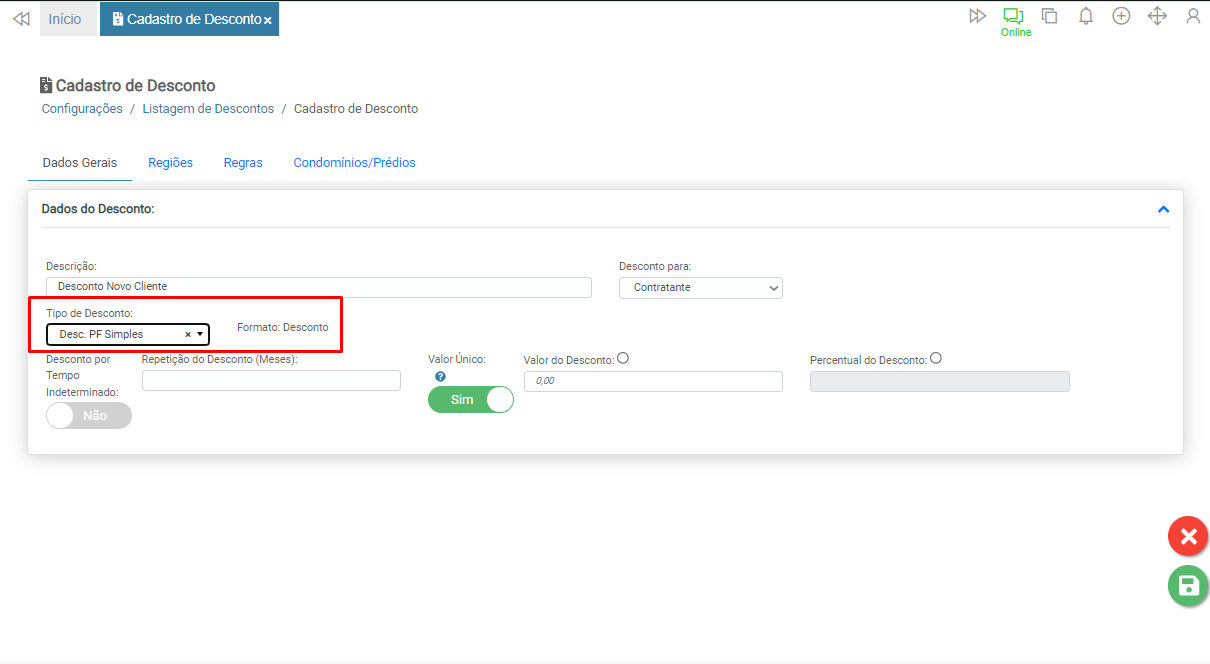Click the green save floating button
This screenshot has height=664, width=1210.
click(x=1188, y=585)
